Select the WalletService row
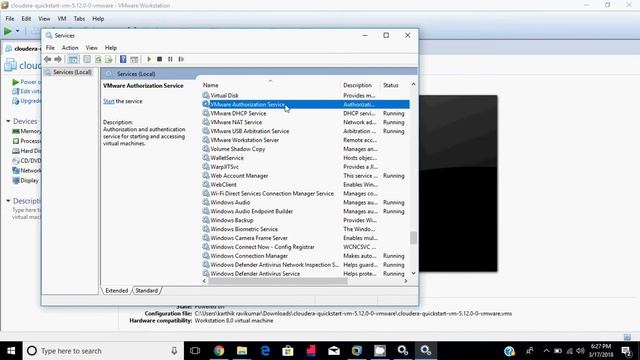This screenshot has width=640, height=360. [305, 158]
